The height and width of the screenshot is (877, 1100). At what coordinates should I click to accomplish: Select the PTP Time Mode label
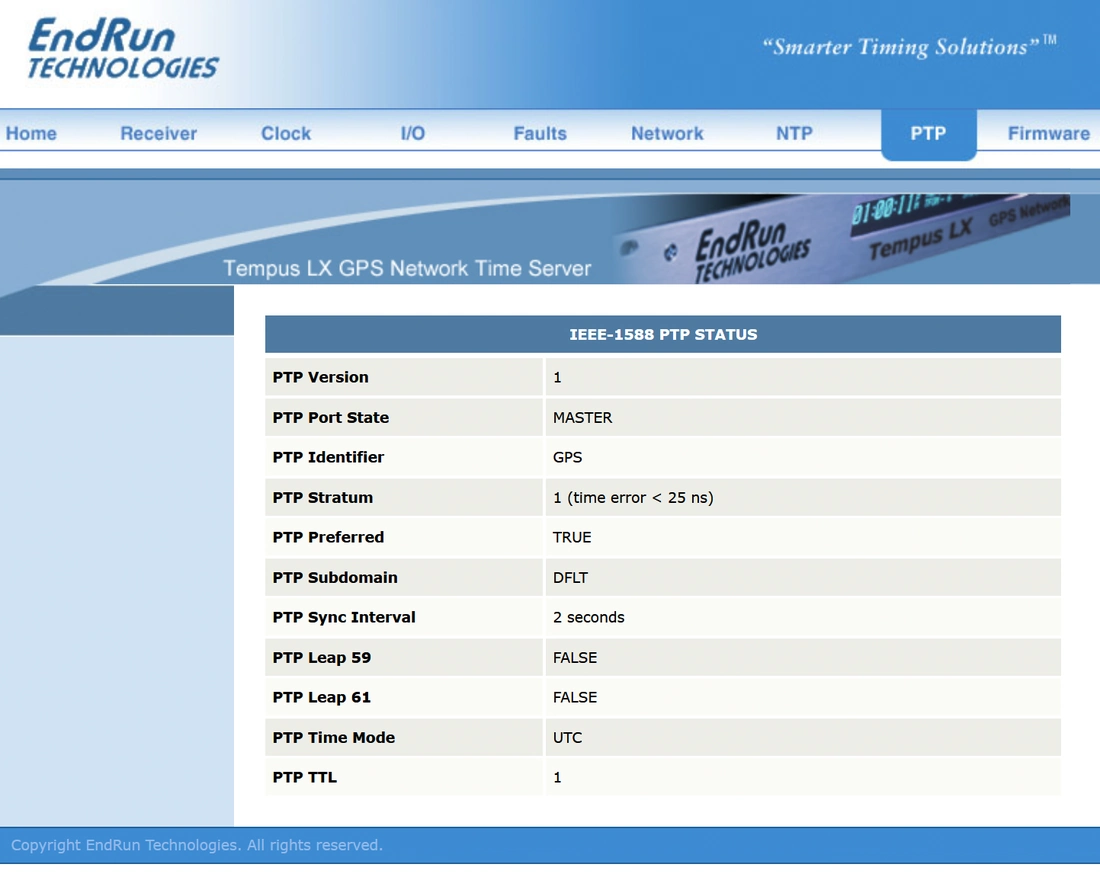click(333, 737)
